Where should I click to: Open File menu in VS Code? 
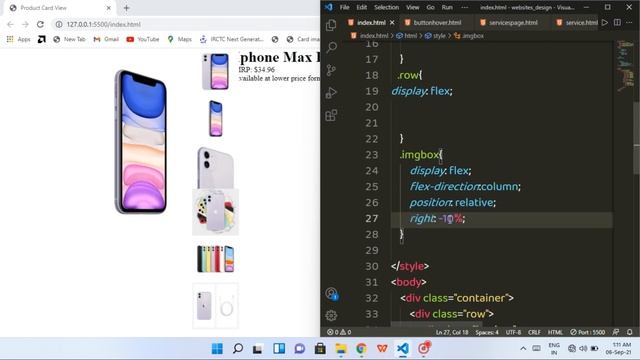344,7
